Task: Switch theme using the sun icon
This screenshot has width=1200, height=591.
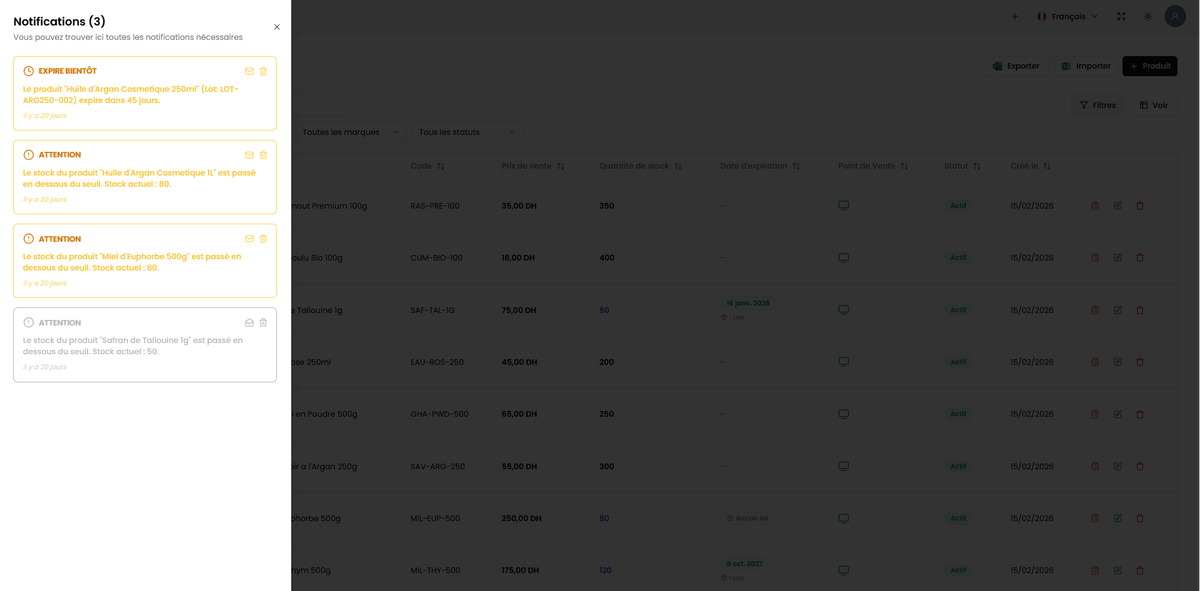Action: point(1148,16)
